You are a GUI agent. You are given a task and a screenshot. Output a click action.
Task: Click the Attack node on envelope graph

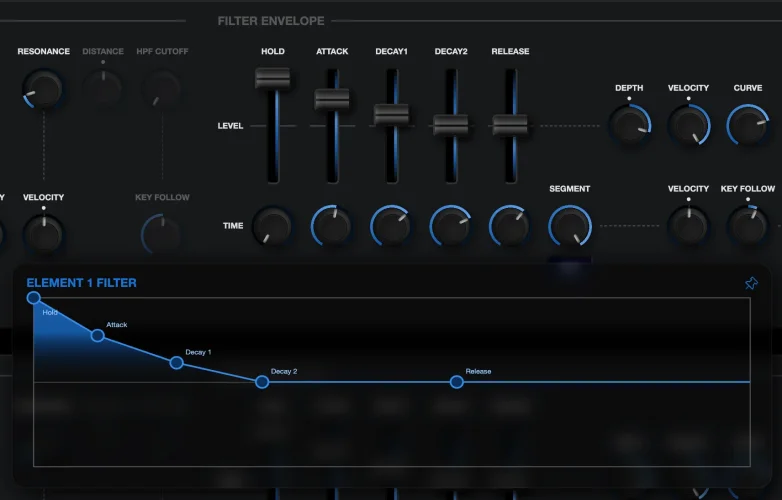coord(98,336)
